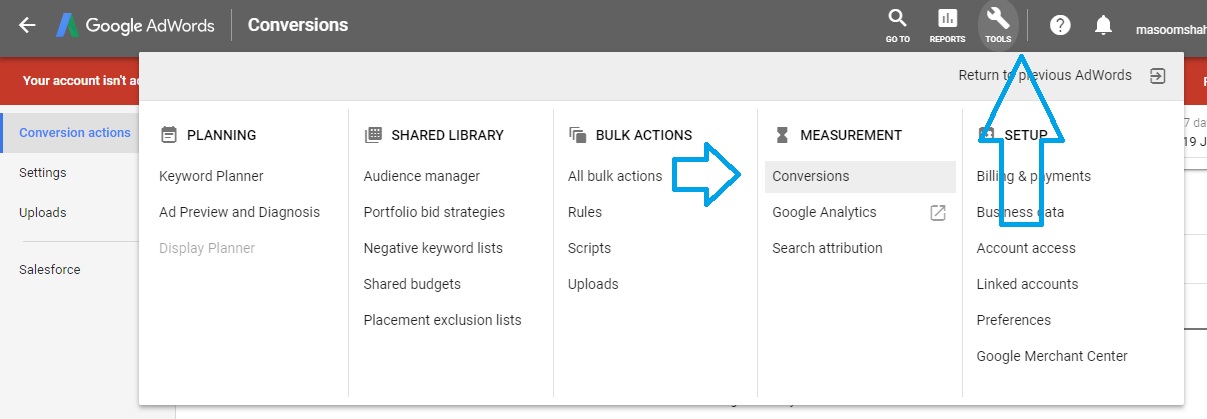Open Scripts under Bulk Actions

tap(589, 248)
